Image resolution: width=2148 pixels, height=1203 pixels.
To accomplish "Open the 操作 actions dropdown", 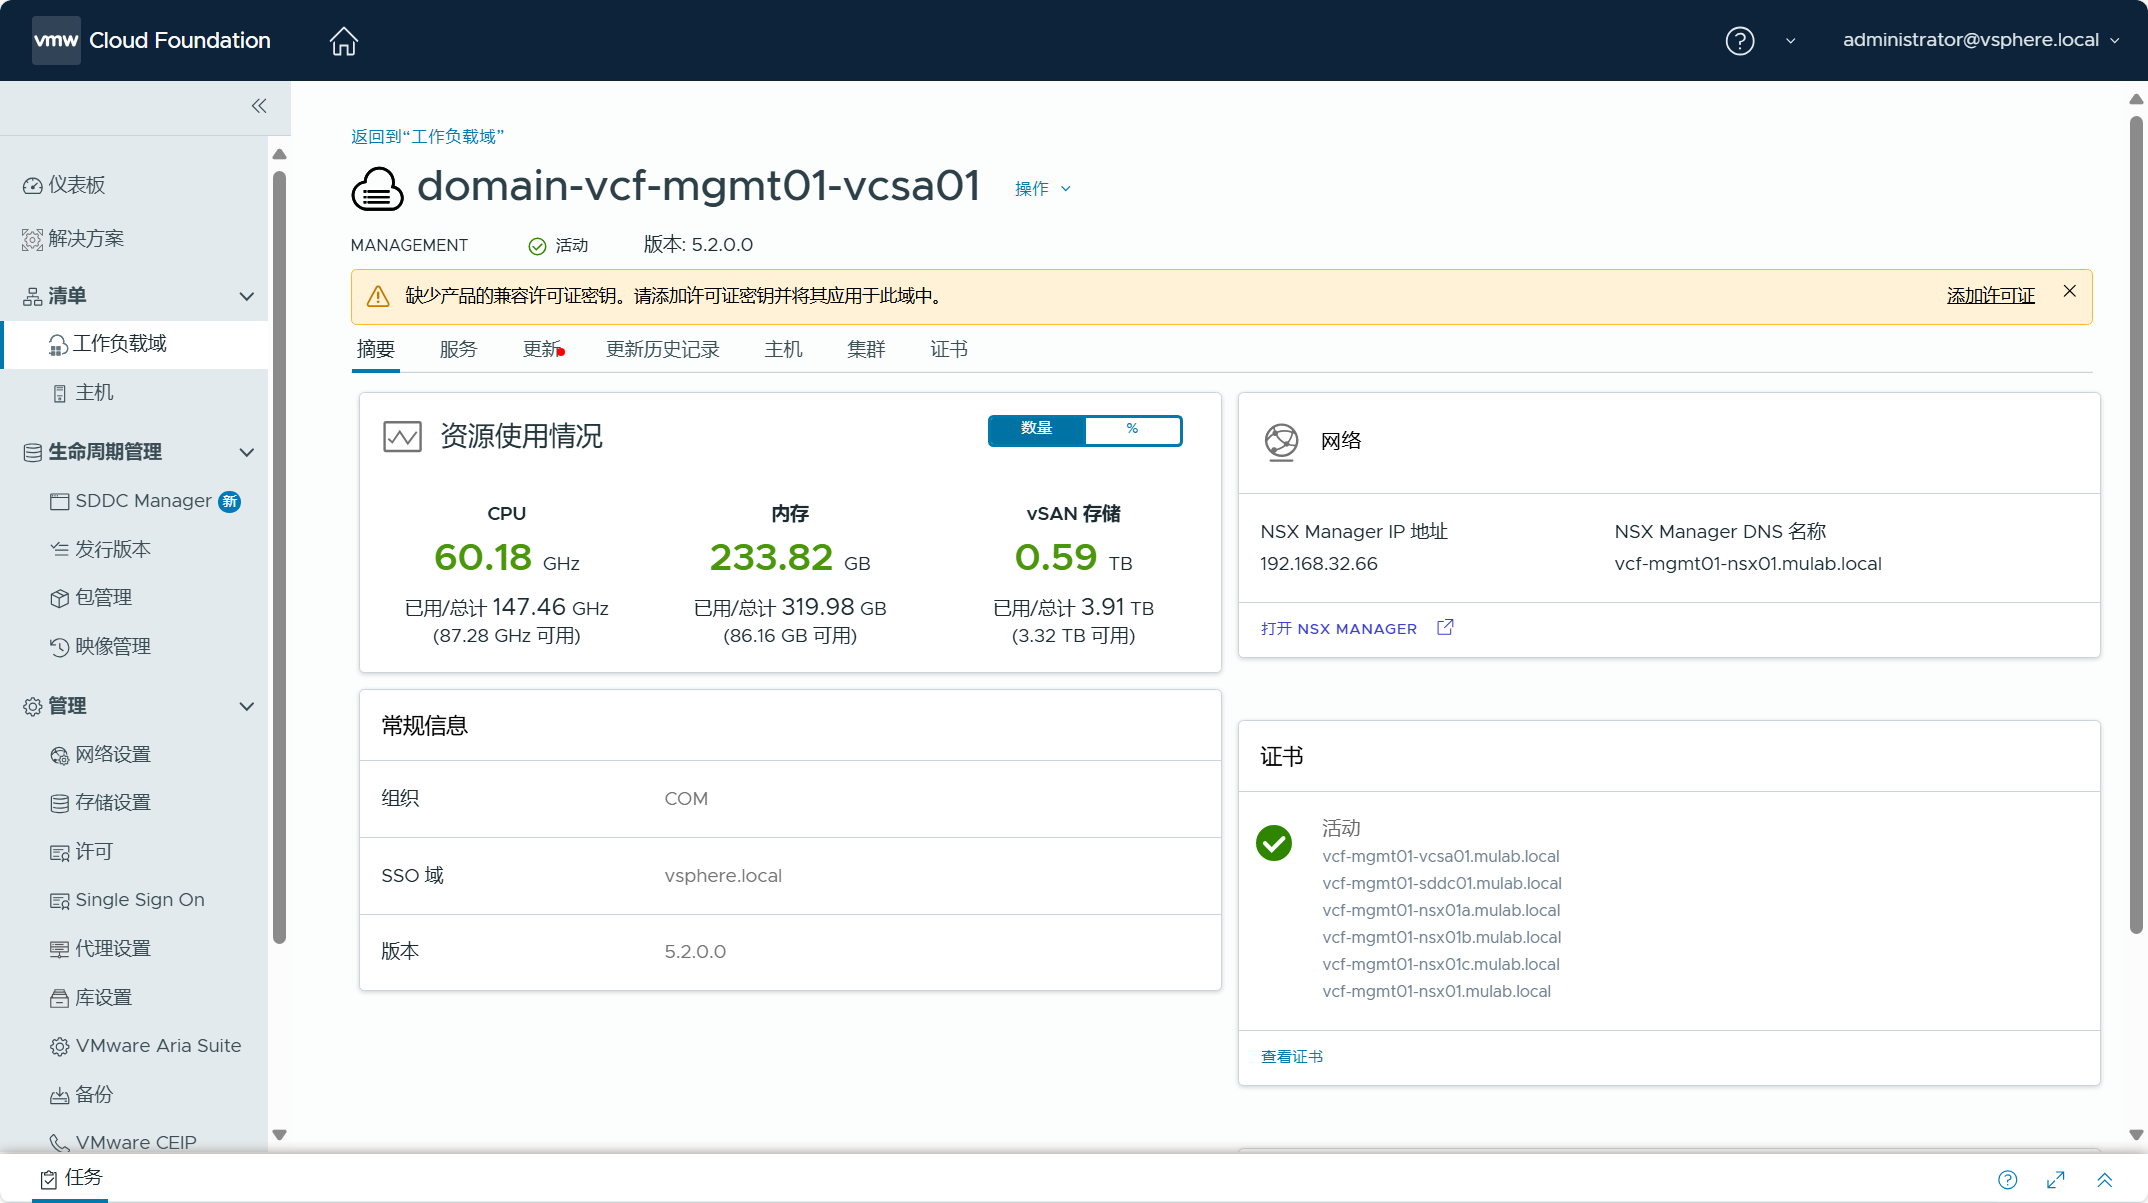I will (1042, 189).
